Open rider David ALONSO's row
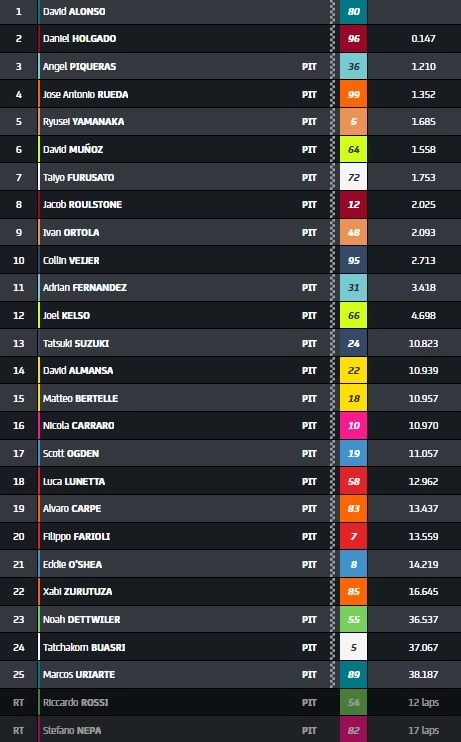Screen dimensions: 461x742 (230, 11)
